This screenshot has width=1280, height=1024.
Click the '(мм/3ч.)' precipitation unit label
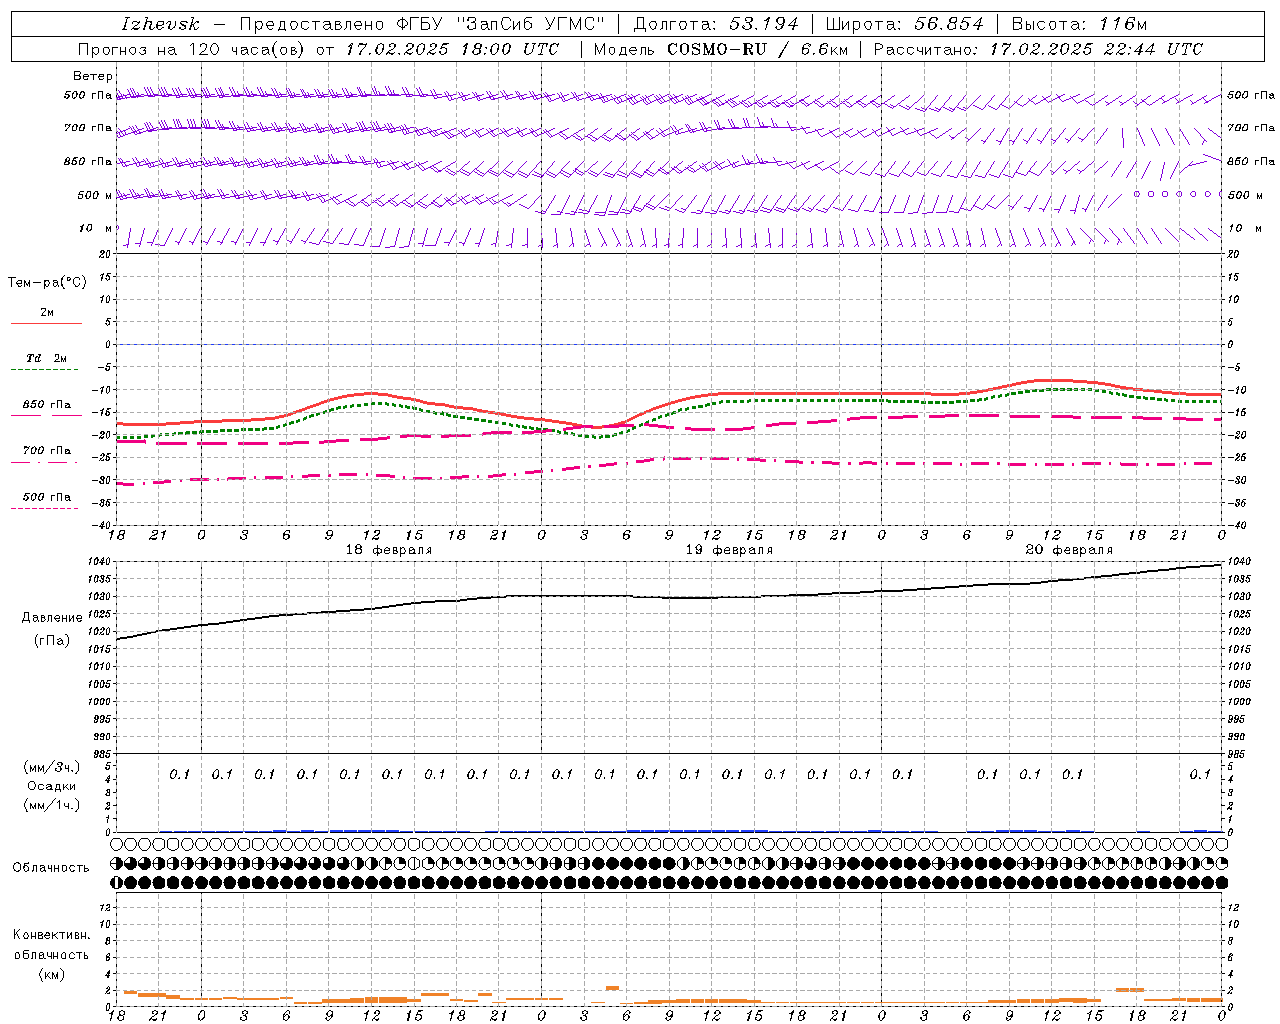click(52, 767)
